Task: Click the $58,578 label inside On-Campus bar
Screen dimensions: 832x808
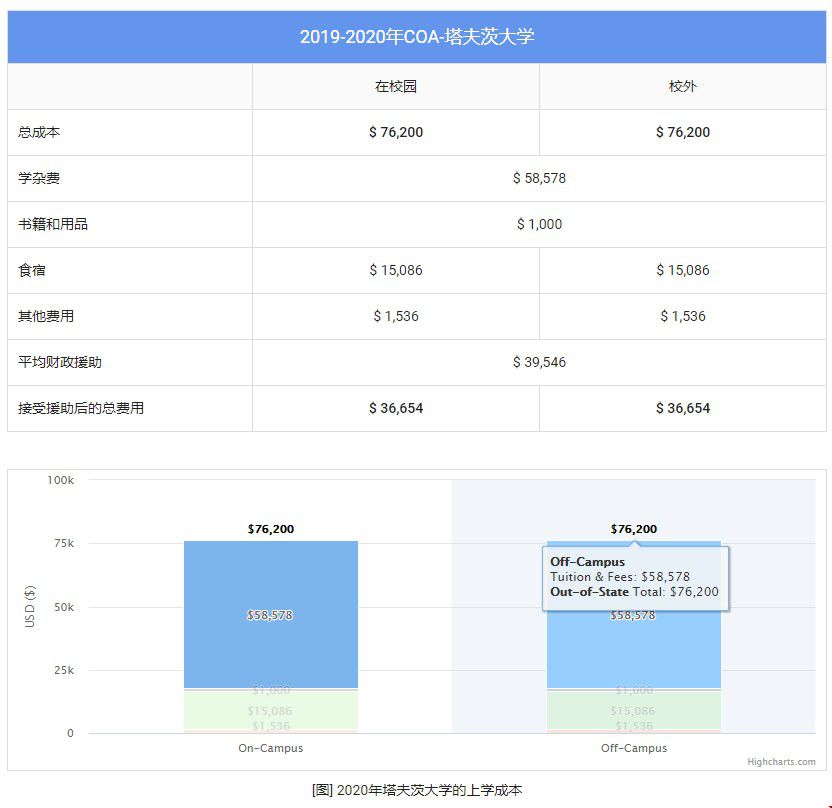Action: (270, 615)
